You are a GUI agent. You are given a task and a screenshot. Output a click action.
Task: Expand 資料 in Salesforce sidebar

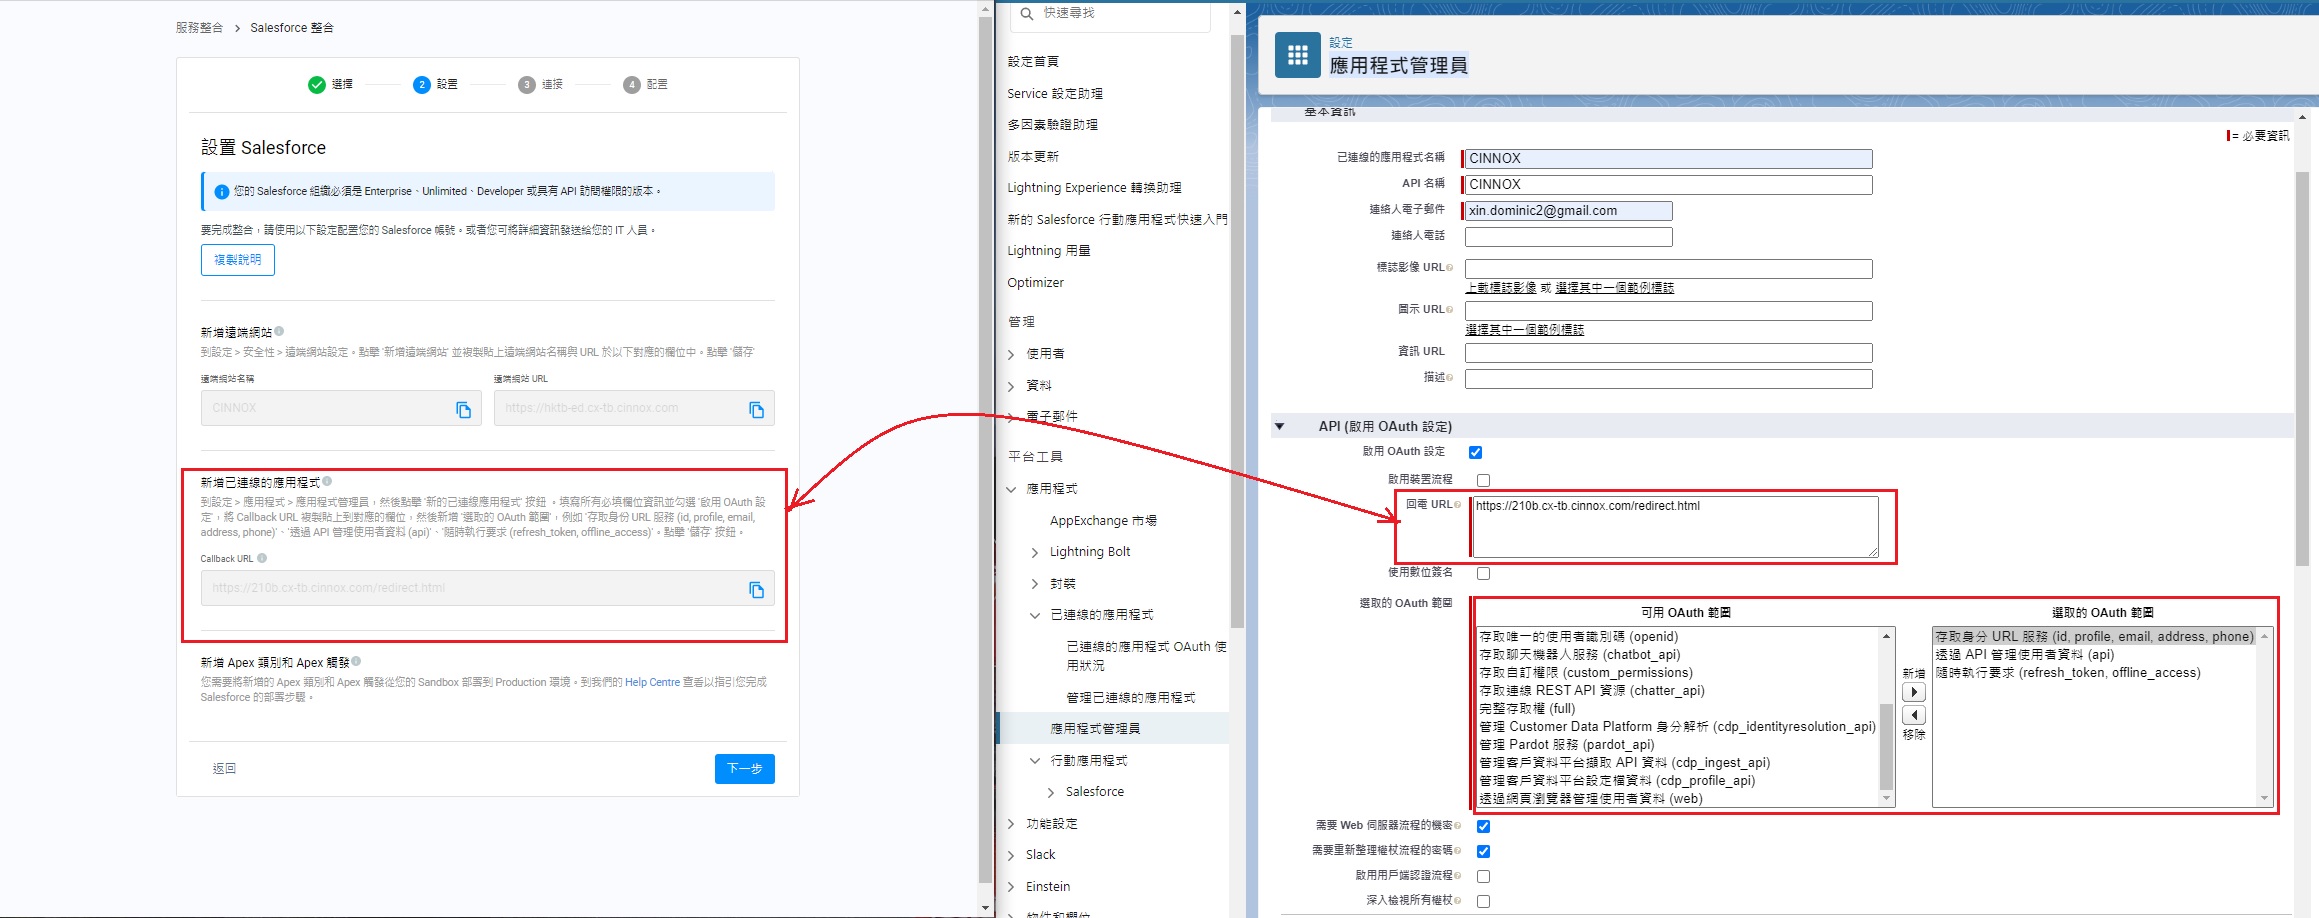[1011, 386]
